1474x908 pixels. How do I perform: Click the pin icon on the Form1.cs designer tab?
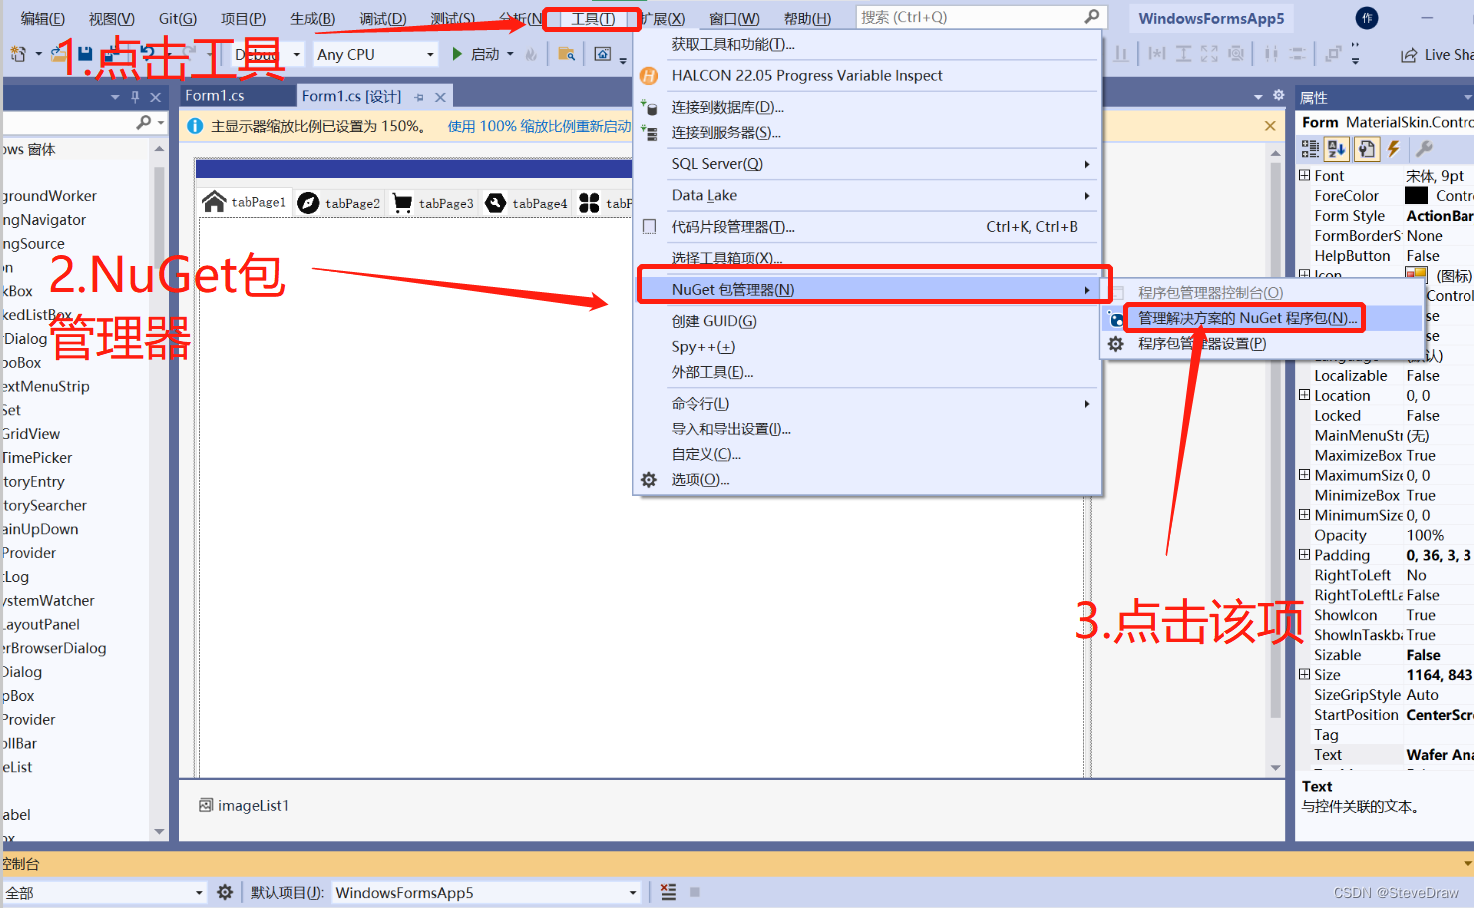coord(419,97)
